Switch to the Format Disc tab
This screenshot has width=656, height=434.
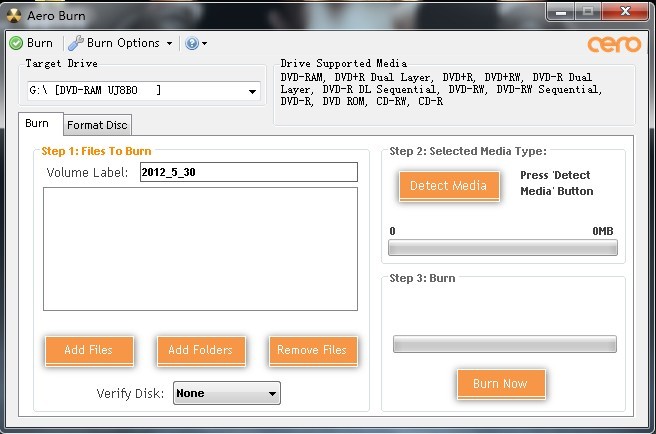tap(97, 125)
